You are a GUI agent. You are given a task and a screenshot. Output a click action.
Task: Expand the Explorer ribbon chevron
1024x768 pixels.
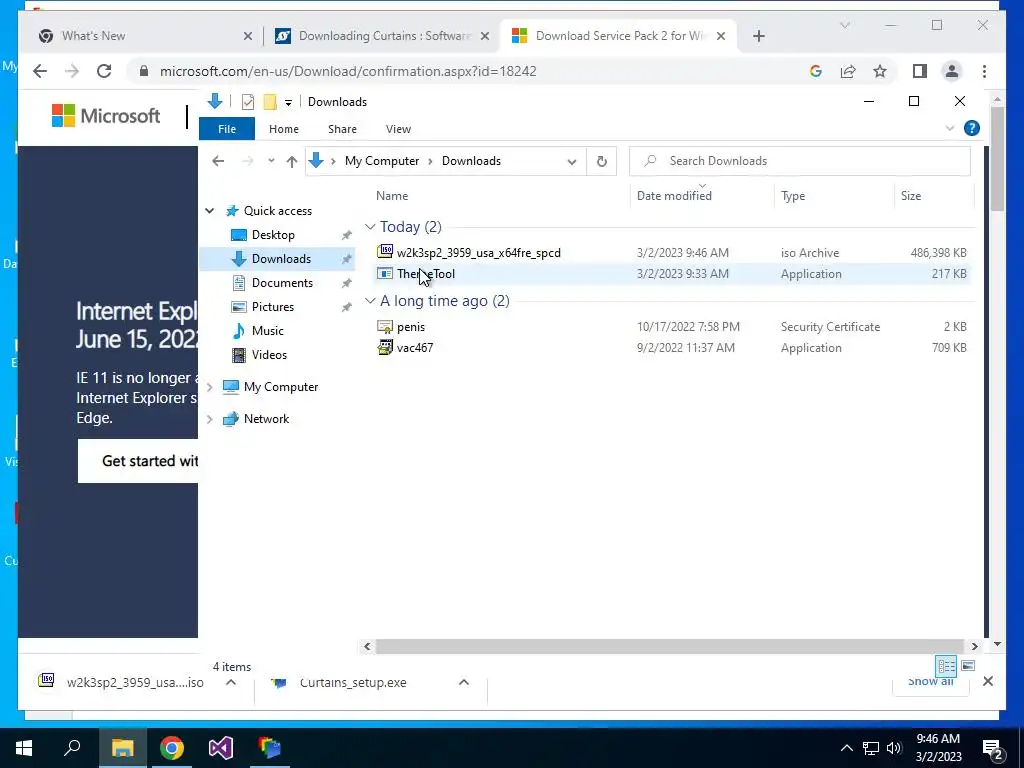coord(950,129)
